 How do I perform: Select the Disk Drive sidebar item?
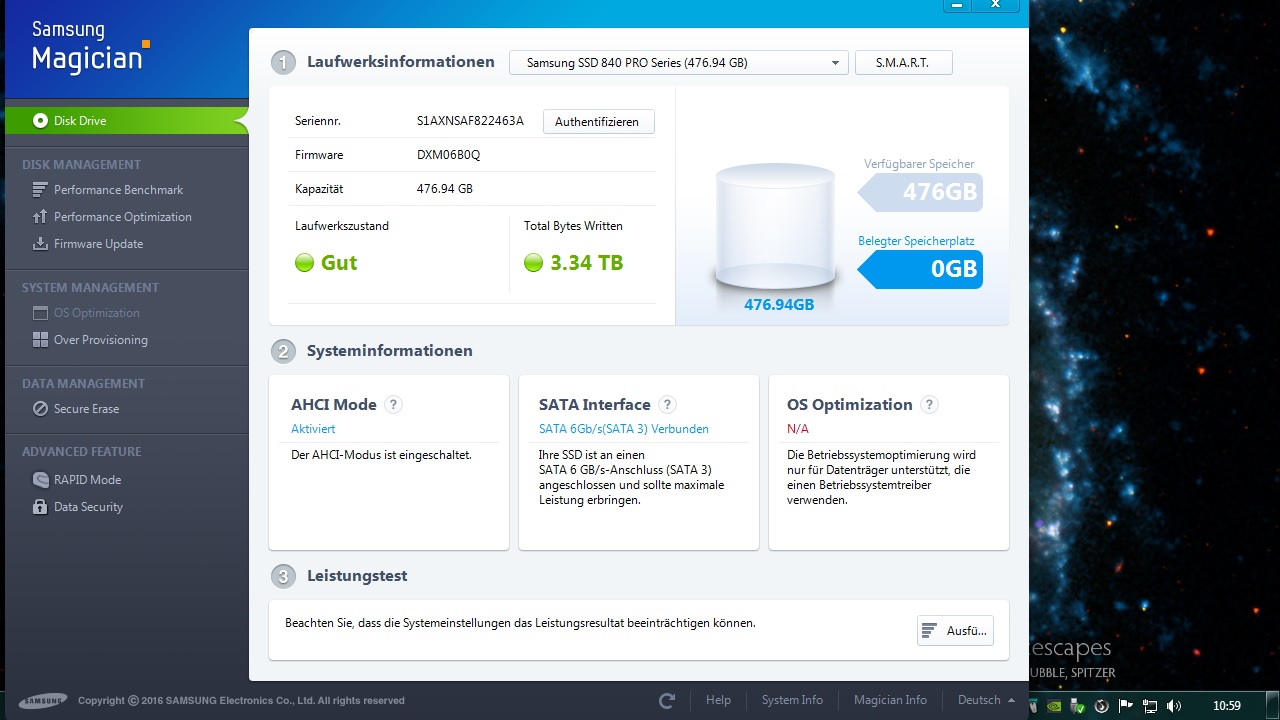tap(125, 120)
